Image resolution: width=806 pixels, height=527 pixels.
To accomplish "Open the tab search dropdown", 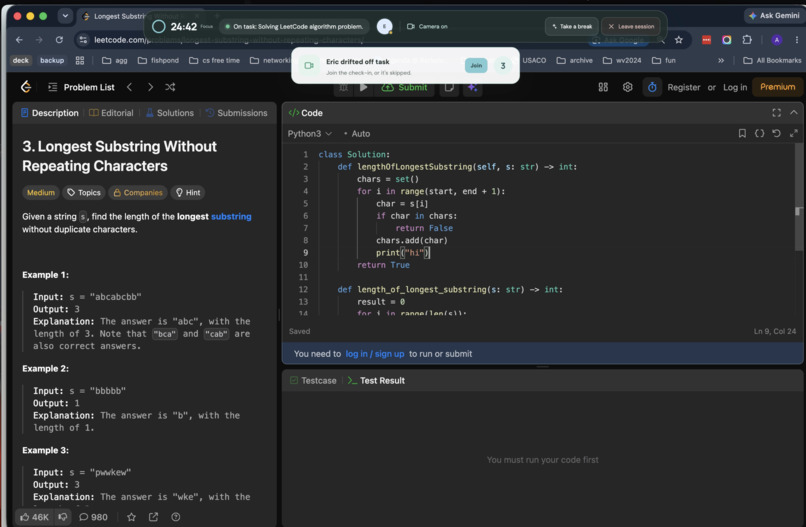I will pyautogui.click(x=65, y=16).
